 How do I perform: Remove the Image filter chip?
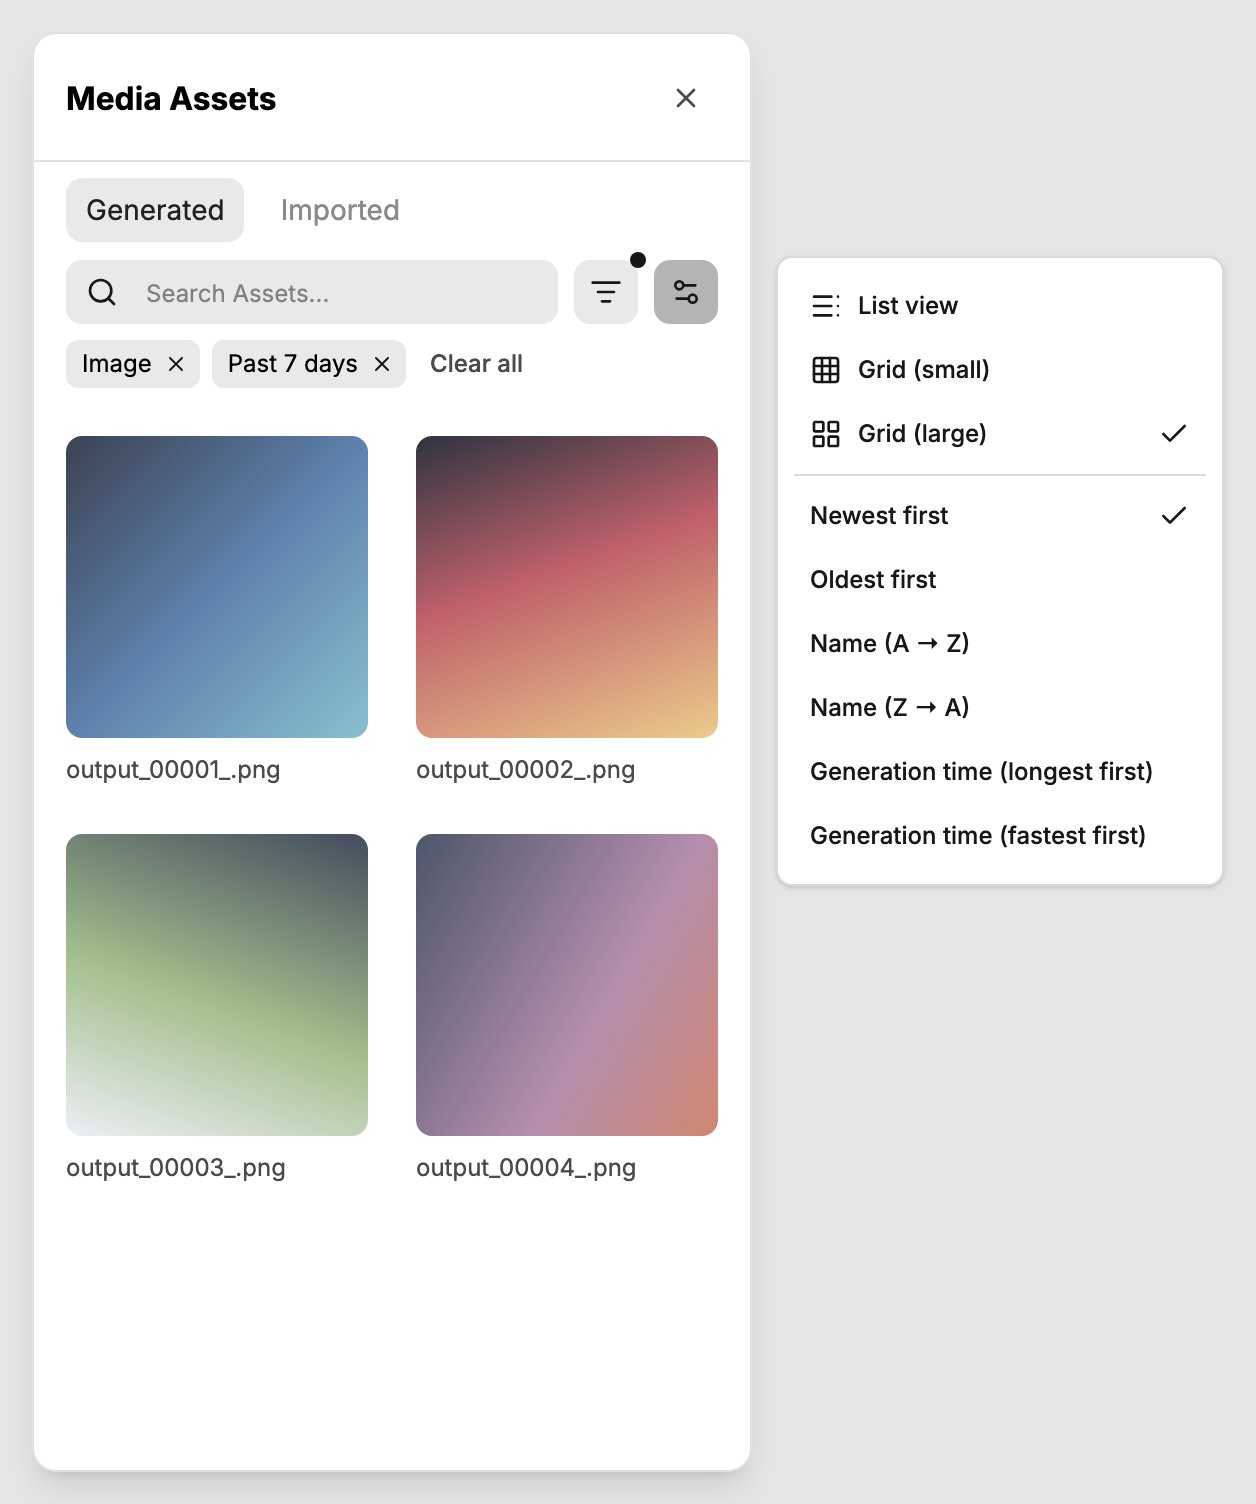(176, 364)
